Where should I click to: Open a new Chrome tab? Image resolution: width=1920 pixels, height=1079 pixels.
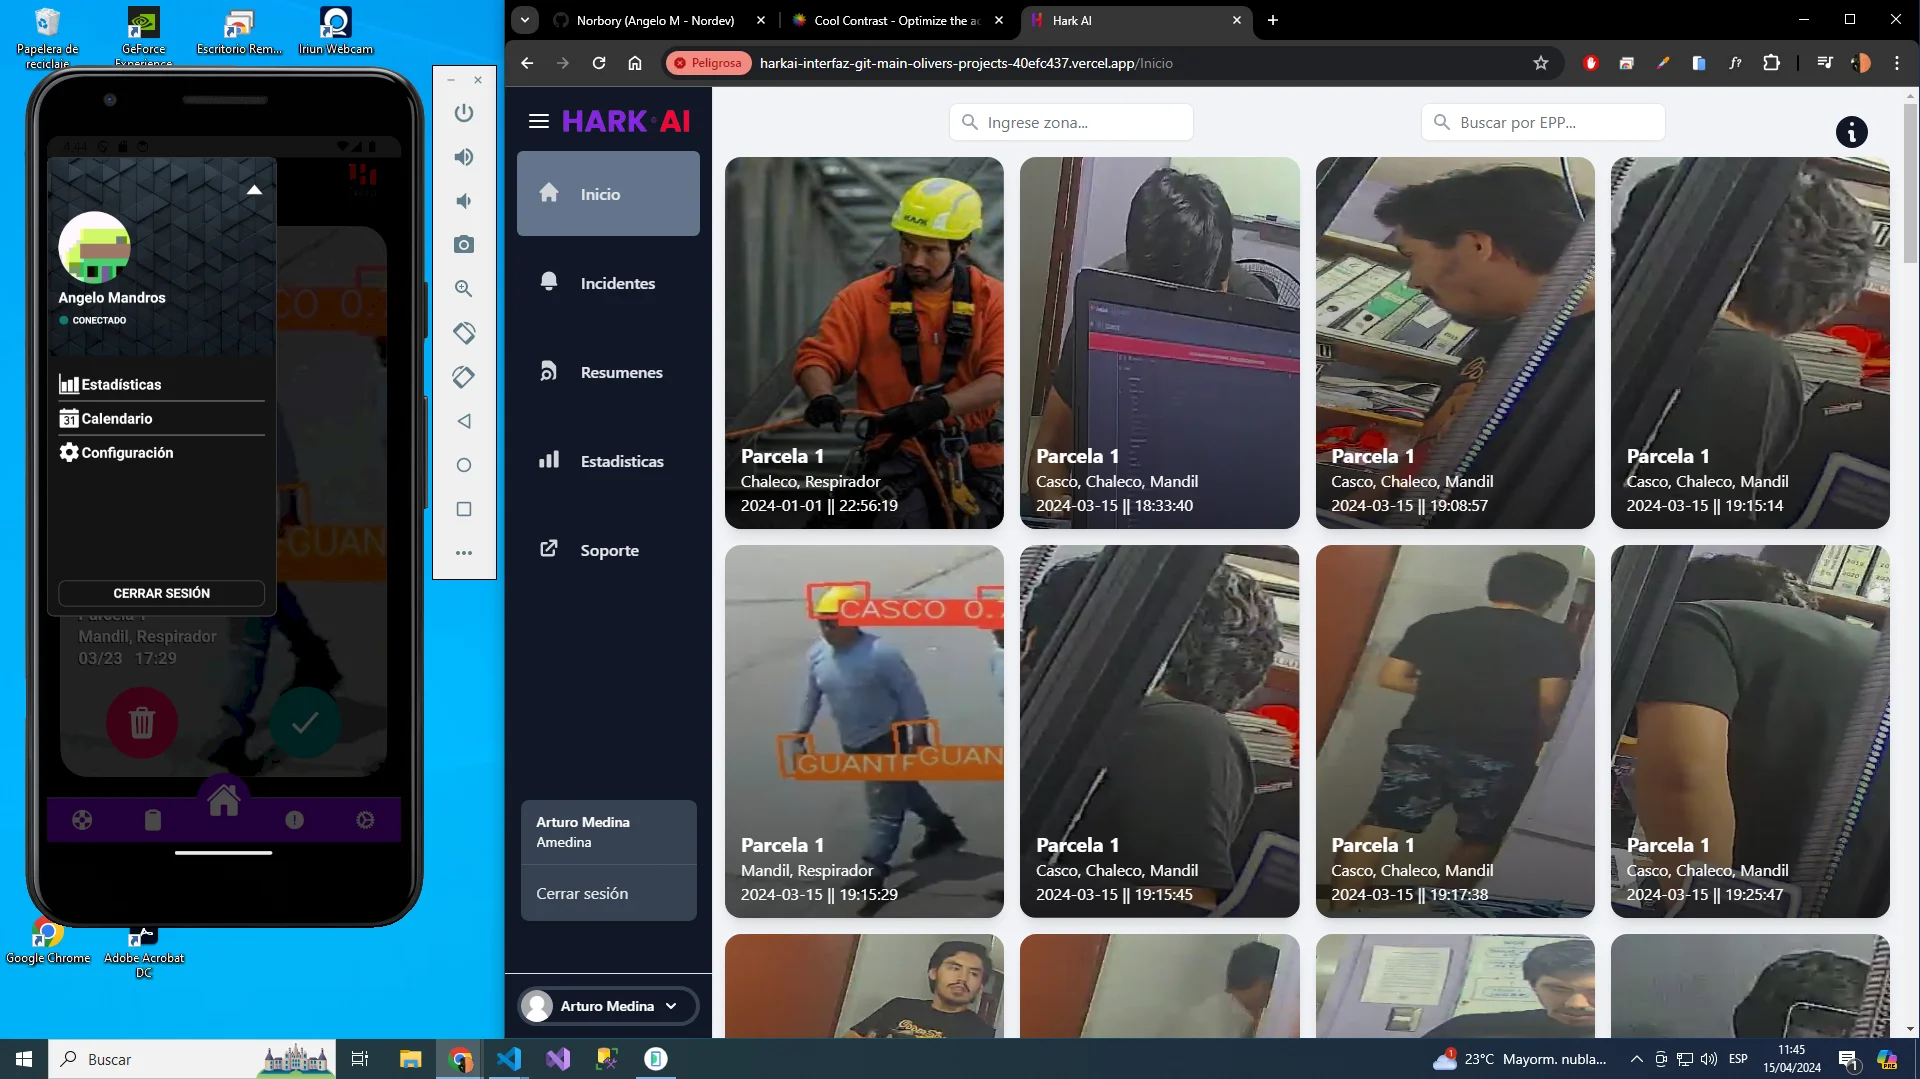pyautogui.click(x=1272, y=20)
